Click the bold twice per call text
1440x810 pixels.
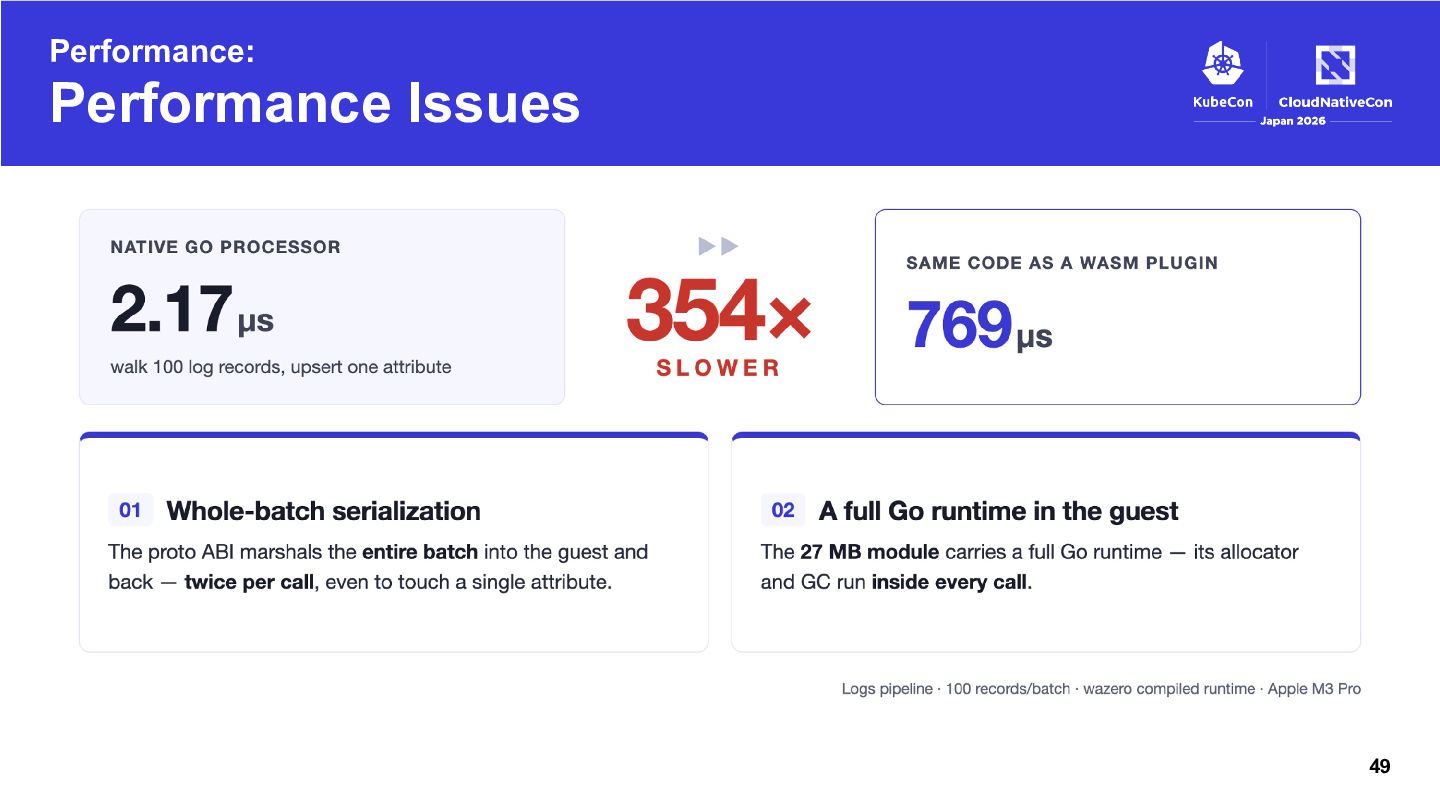(249, 582)
